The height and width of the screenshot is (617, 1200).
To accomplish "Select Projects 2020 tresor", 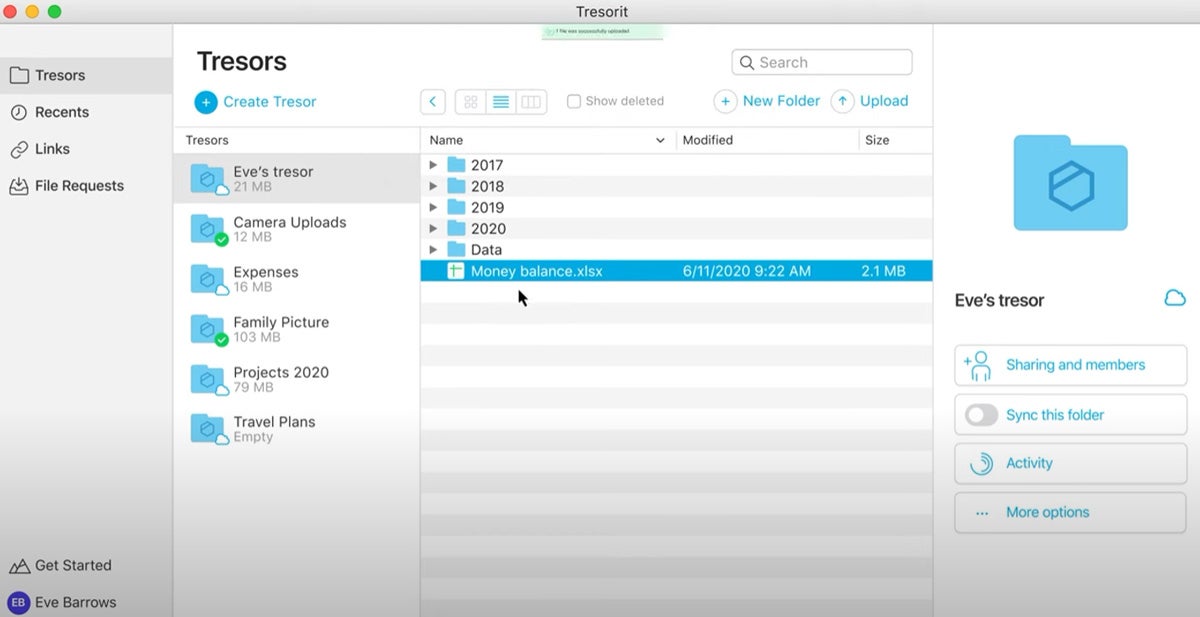I will point(296,379).
